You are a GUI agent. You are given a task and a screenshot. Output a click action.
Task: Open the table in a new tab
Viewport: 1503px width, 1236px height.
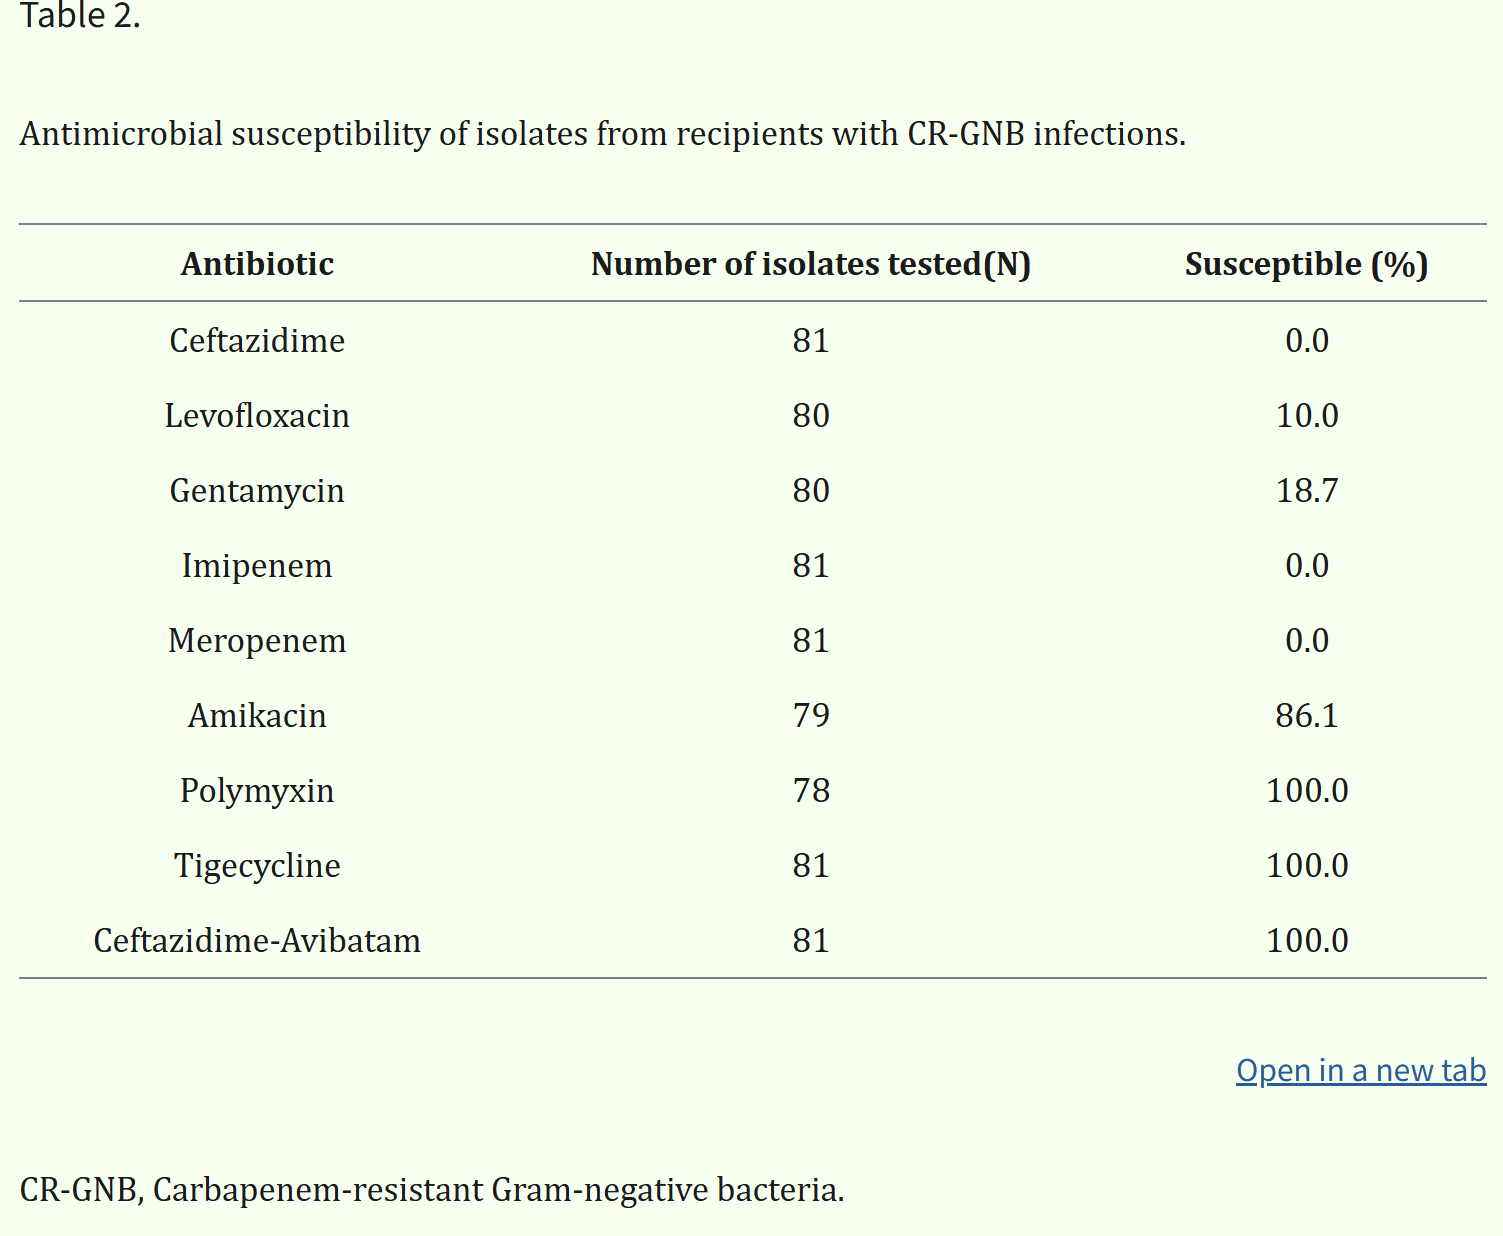click(1360, 1070)
